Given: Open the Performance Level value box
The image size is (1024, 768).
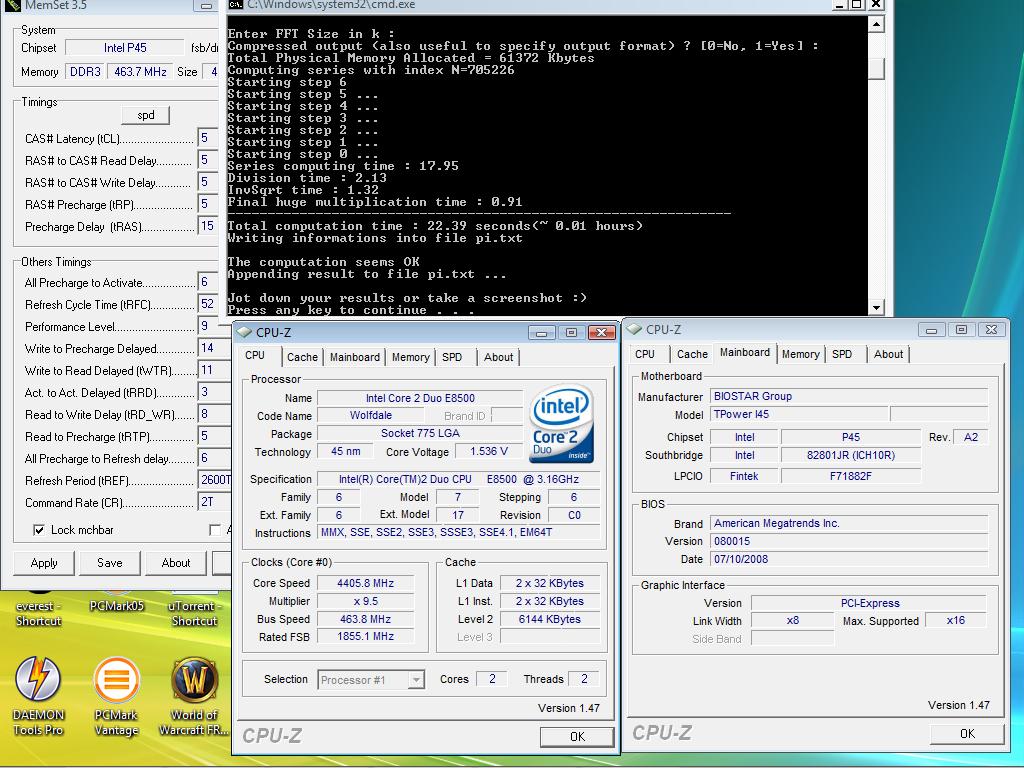Looking at the screenshot, I should (x=212, y=326).
